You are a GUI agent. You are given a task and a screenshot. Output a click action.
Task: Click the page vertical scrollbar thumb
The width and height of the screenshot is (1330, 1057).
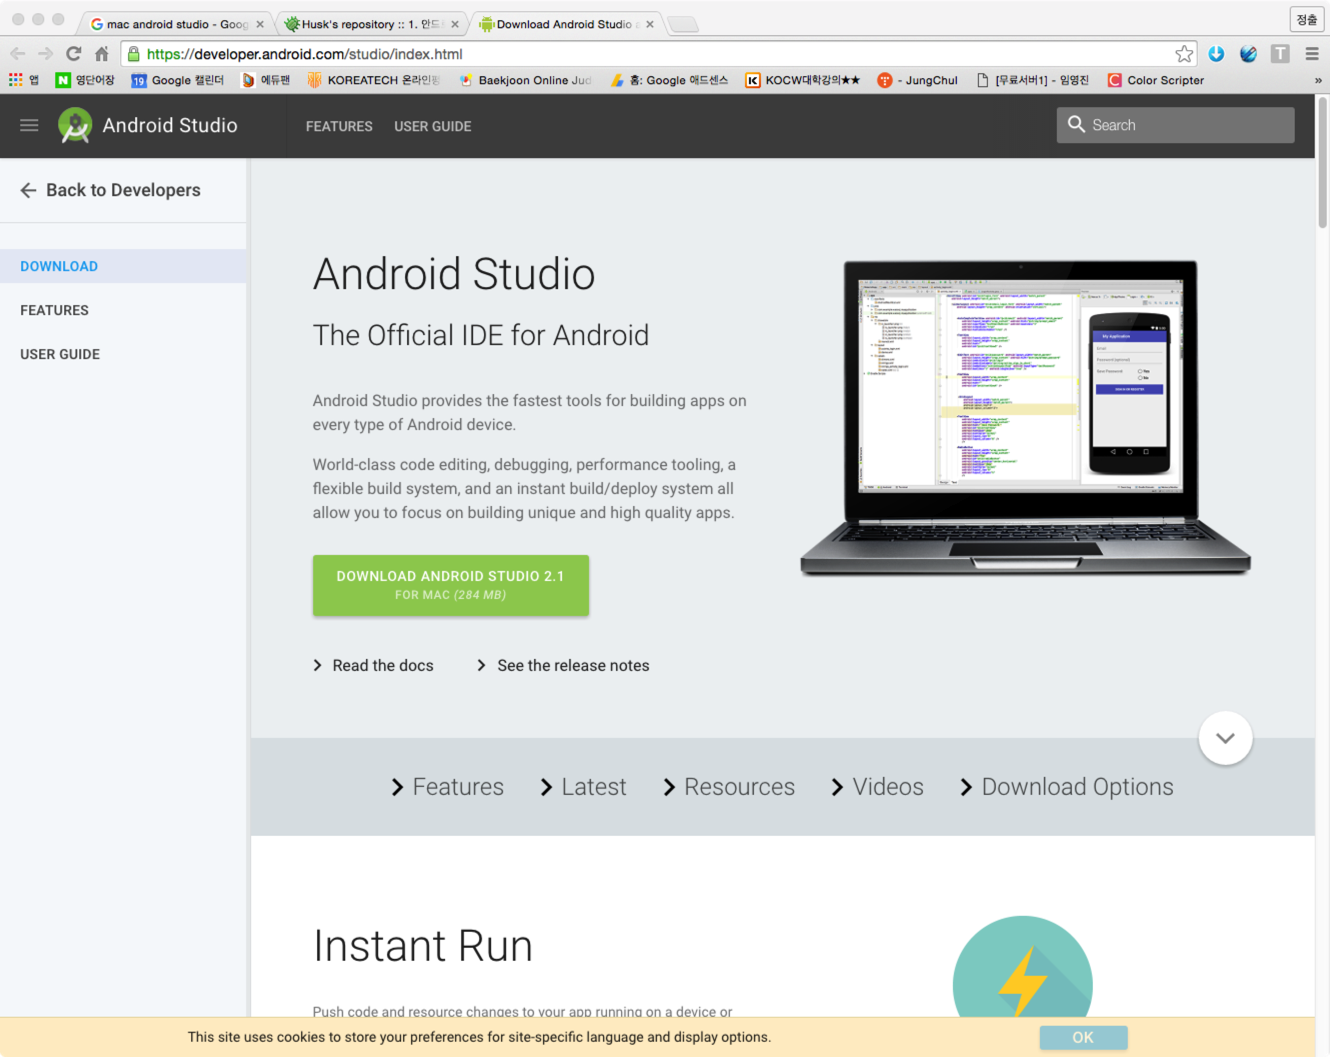pos(1322,165)
